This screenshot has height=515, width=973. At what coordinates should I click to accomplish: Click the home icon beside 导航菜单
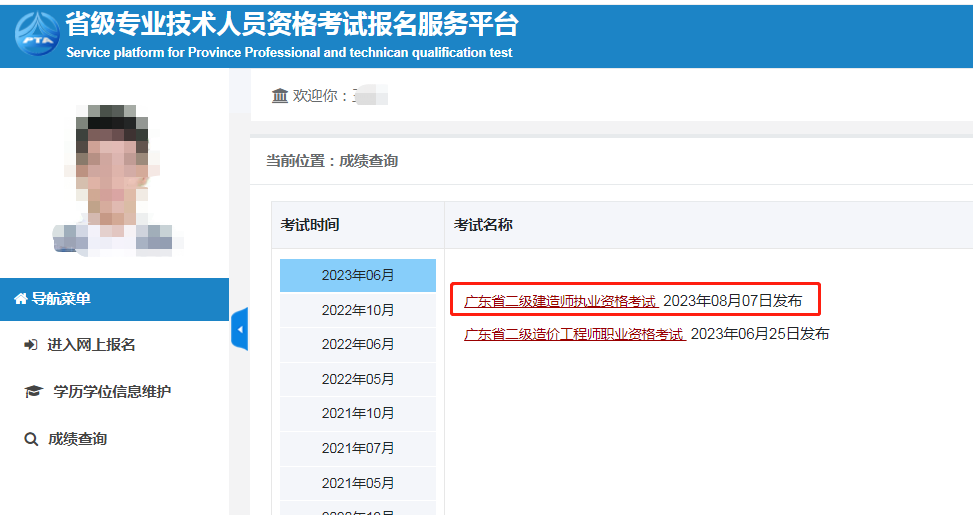pos(20,299)
